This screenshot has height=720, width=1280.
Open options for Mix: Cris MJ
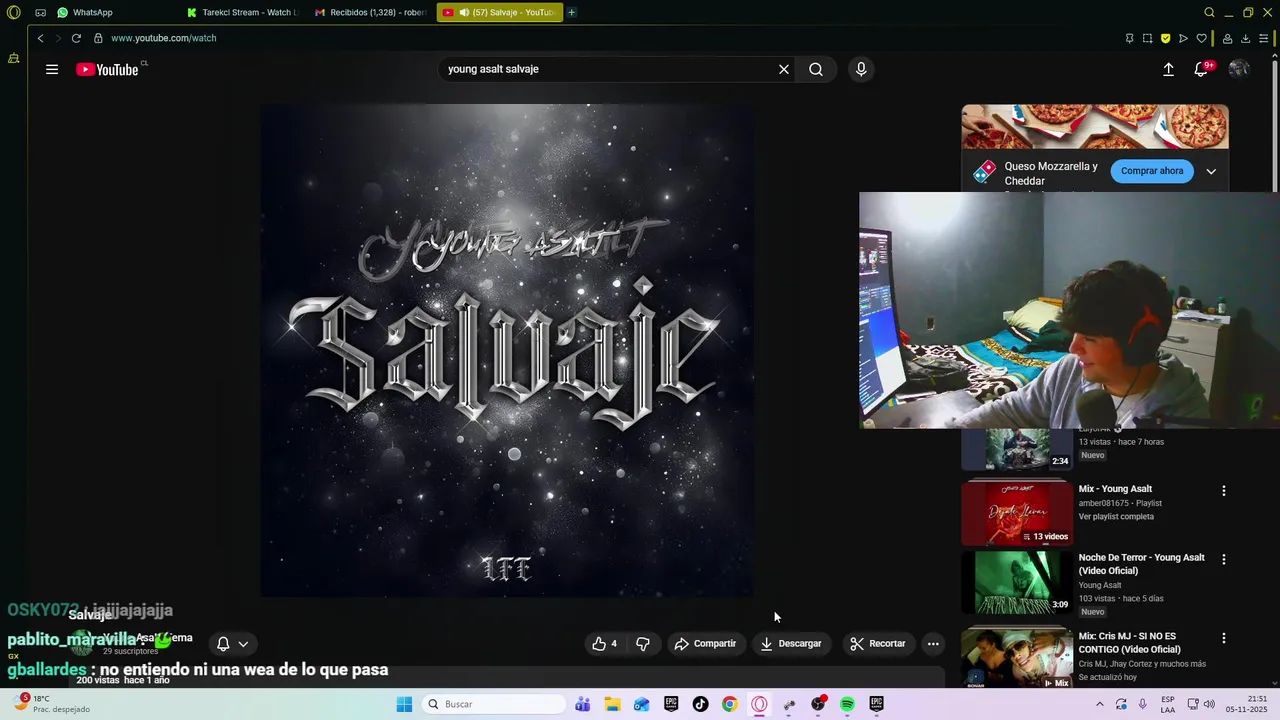point(1223,638)
